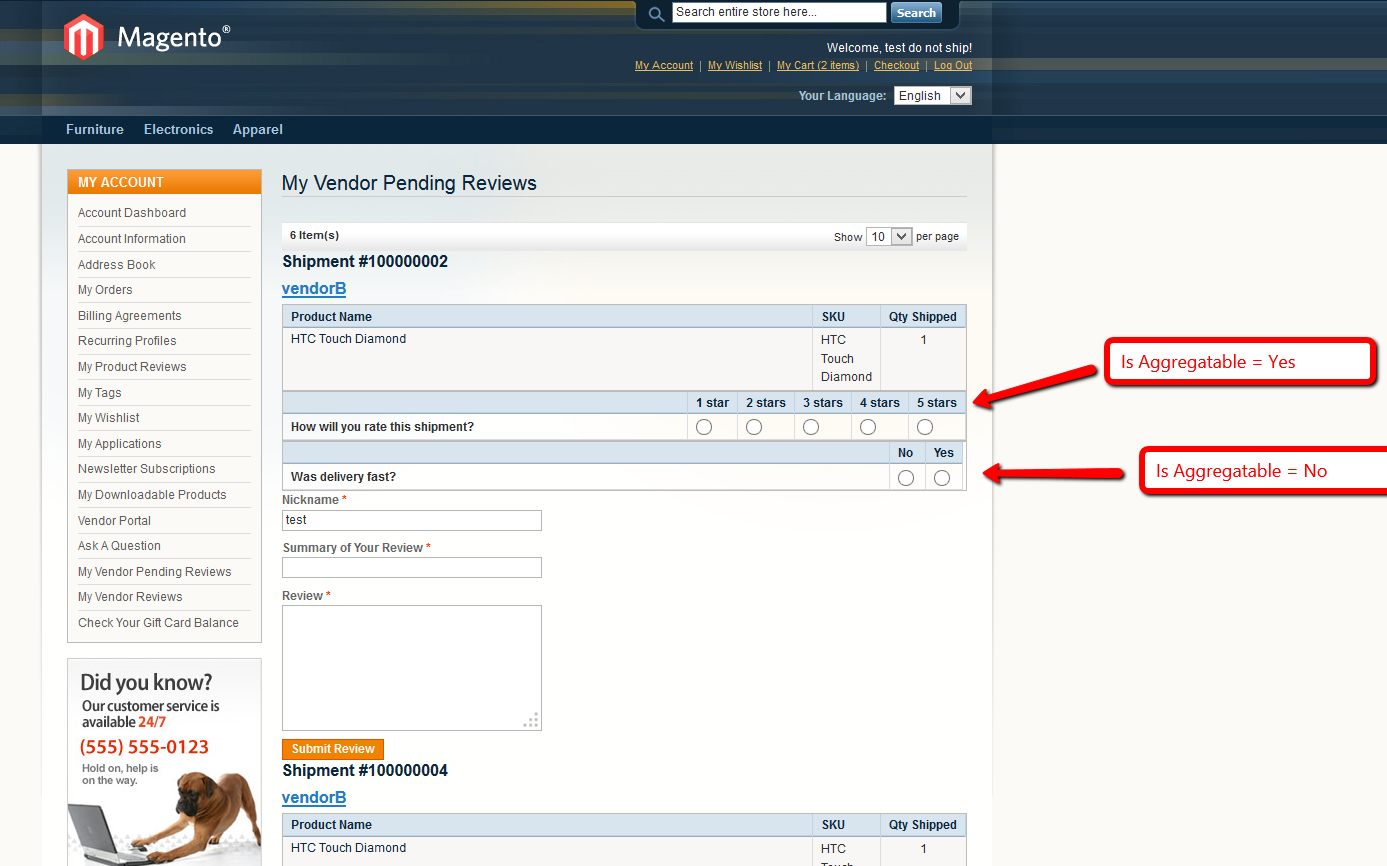Click the Shipment #100000002 heading
This screenshot has height=866, width=1387.
(x=365, y=262)
